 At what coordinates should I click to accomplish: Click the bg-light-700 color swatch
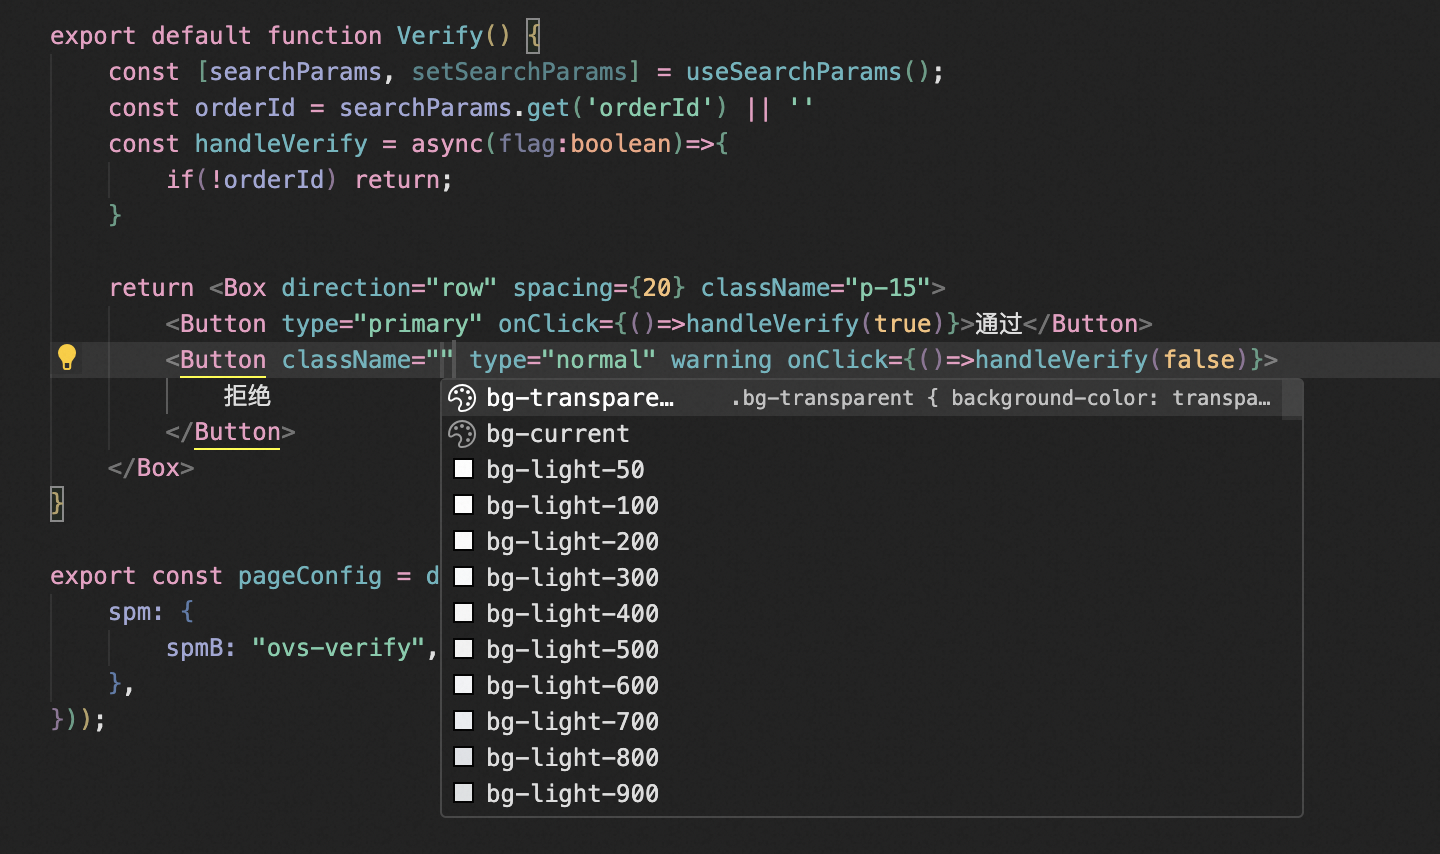click(463, 721)
